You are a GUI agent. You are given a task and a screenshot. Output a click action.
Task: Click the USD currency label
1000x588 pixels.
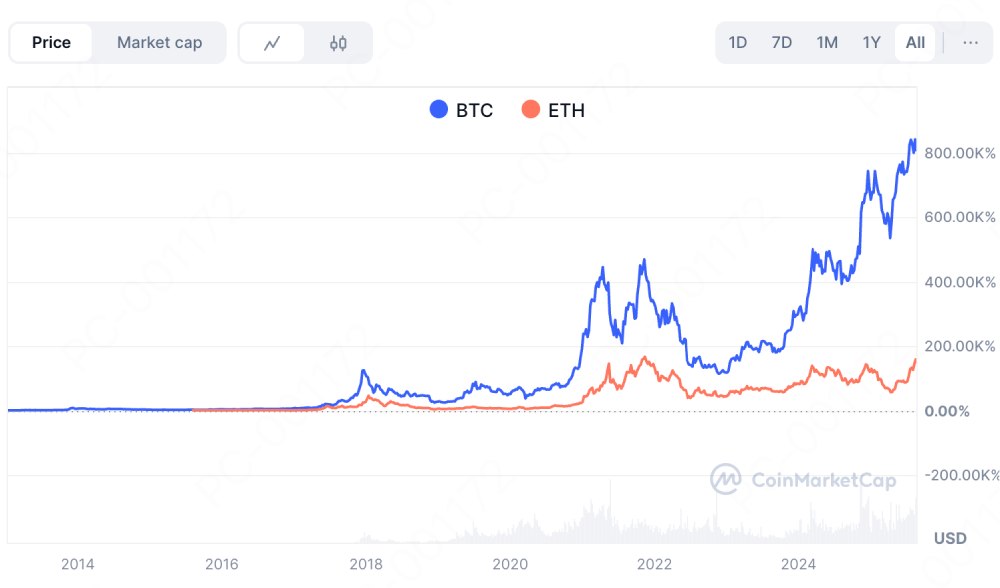click(950, 539)
